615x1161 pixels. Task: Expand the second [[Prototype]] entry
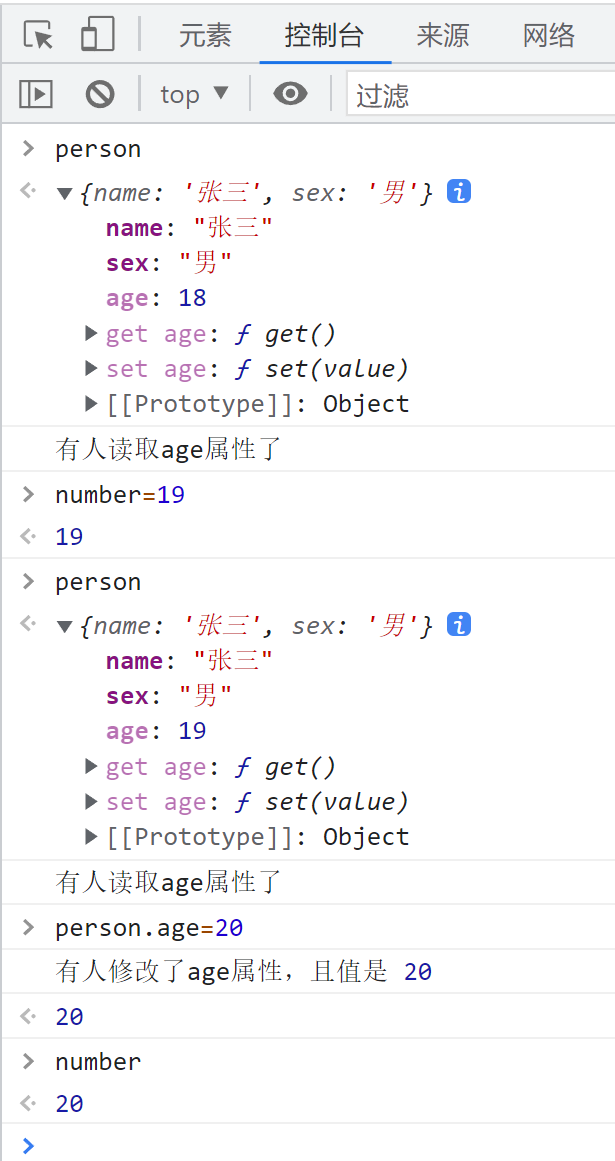(92, 837)
